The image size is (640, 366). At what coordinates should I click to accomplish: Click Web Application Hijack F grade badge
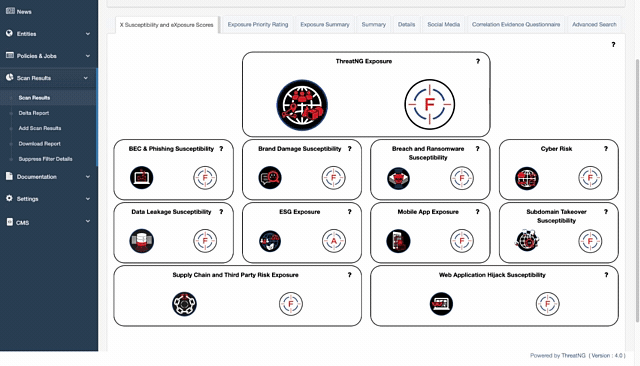pos(547,304)
